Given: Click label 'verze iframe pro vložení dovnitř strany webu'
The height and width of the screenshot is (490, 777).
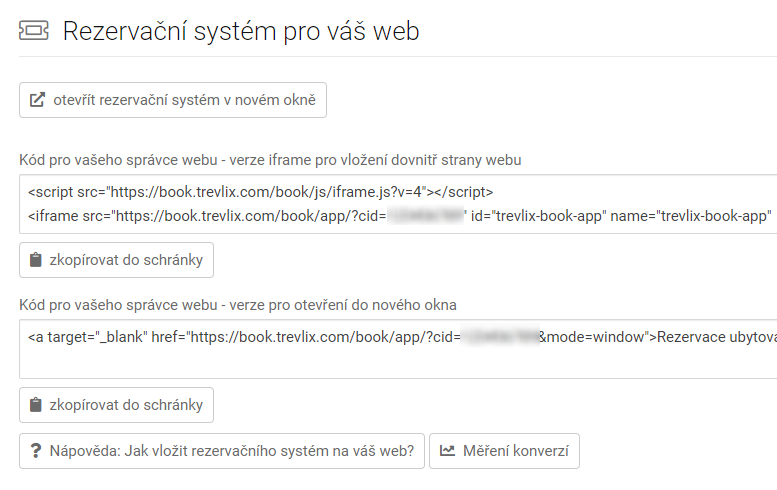Looking at the screenshot, I should point(375,160).
